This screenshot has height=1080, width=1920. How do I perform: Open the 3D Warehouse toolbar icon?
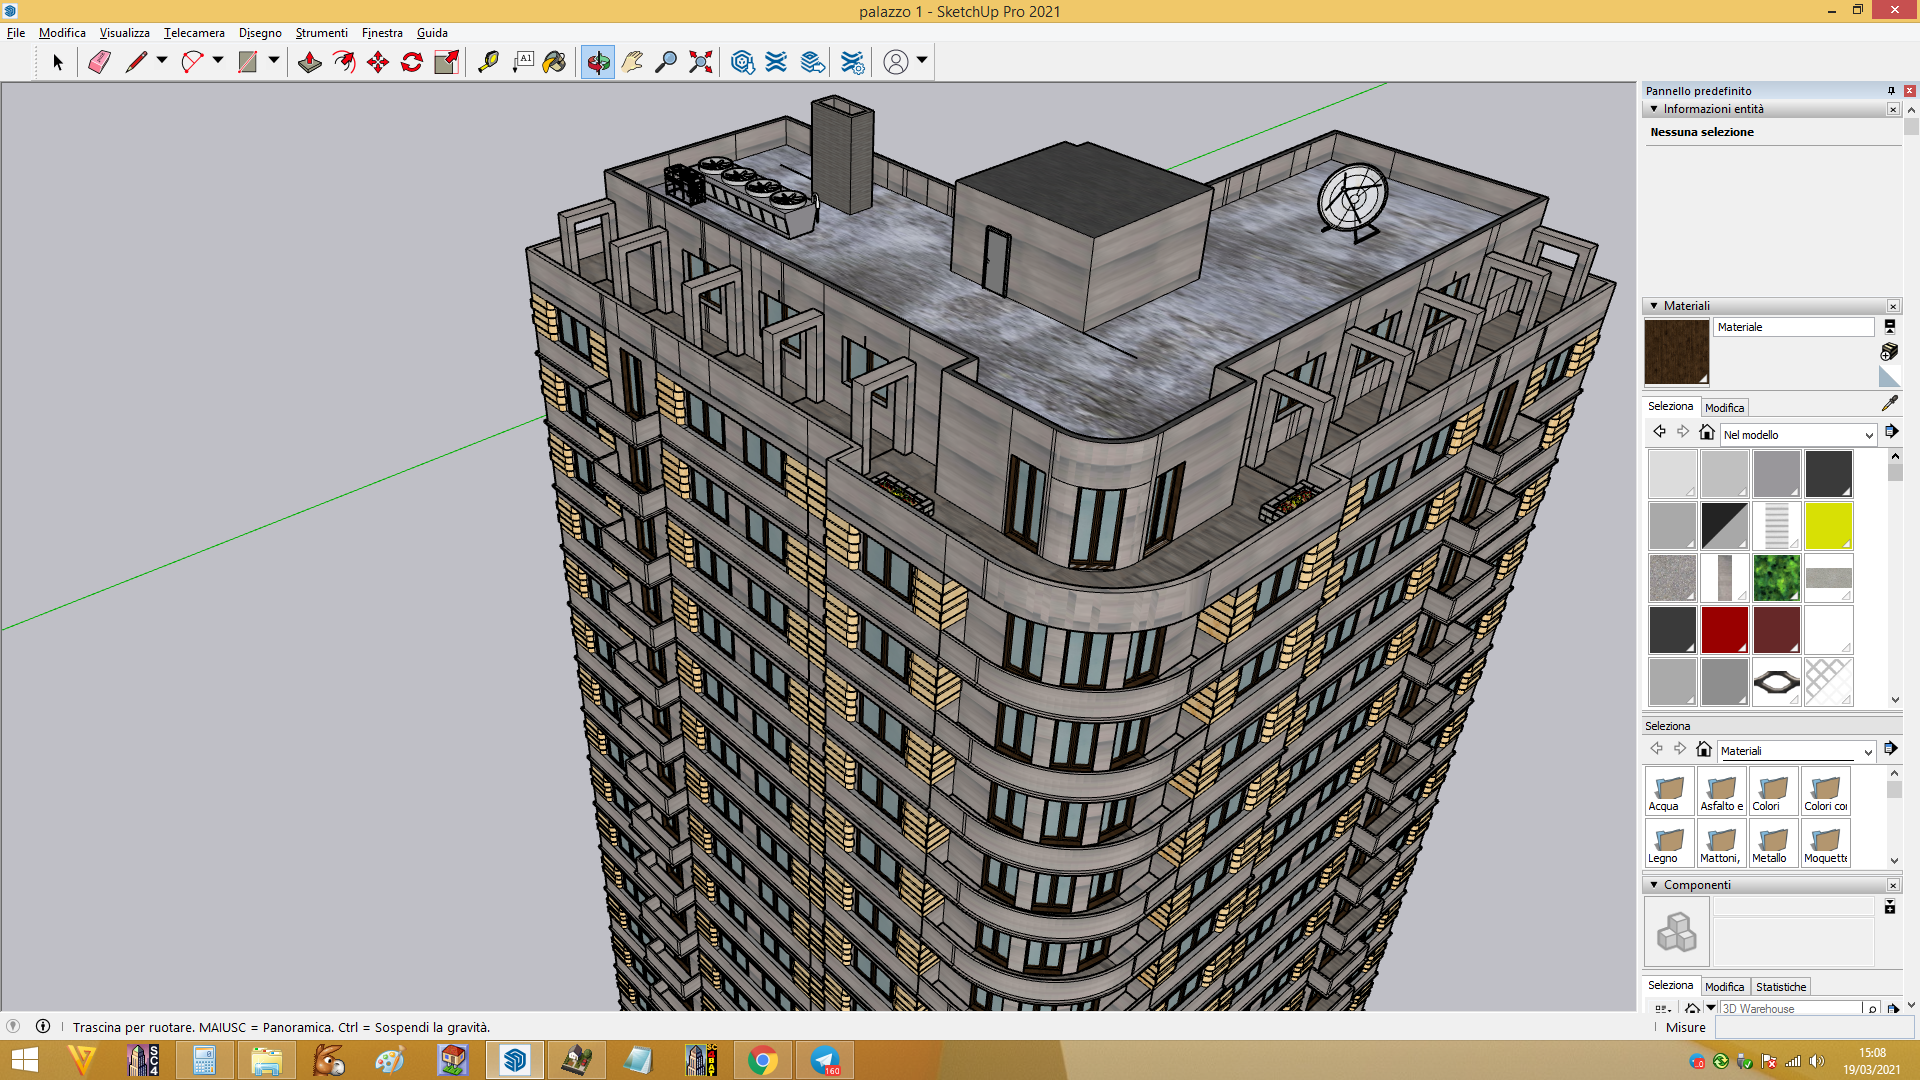(x=742, y=62)
